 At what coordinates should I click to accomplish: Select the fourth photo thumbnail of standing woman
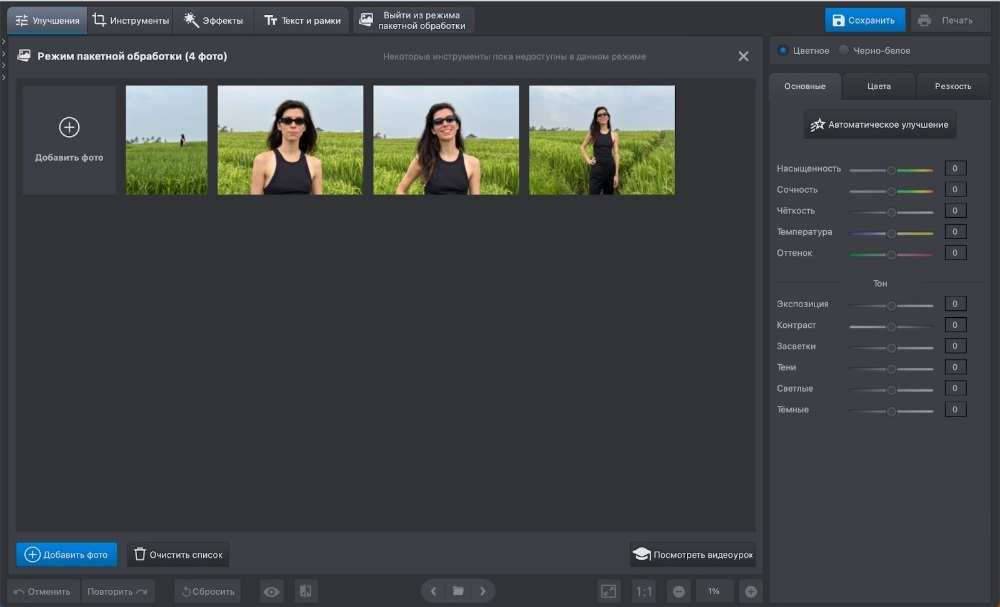point(602,140)
